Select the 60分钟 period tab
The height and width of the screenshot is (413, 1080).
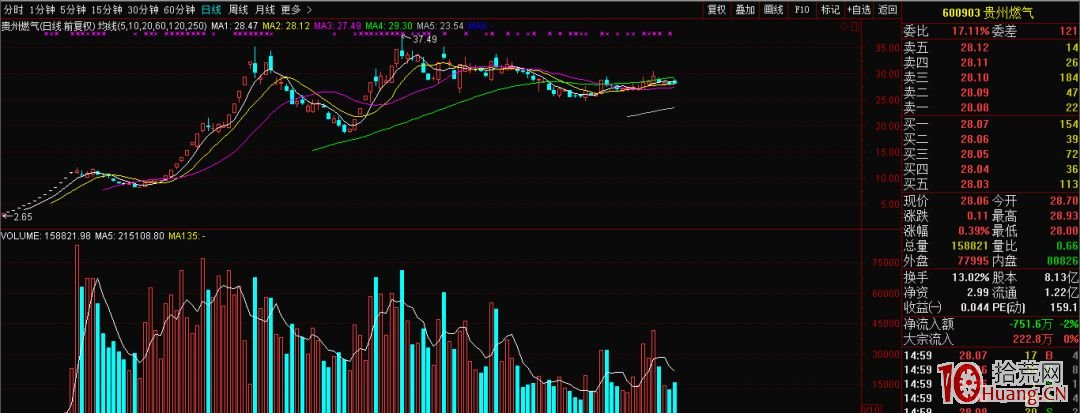(x=181, y=10)
